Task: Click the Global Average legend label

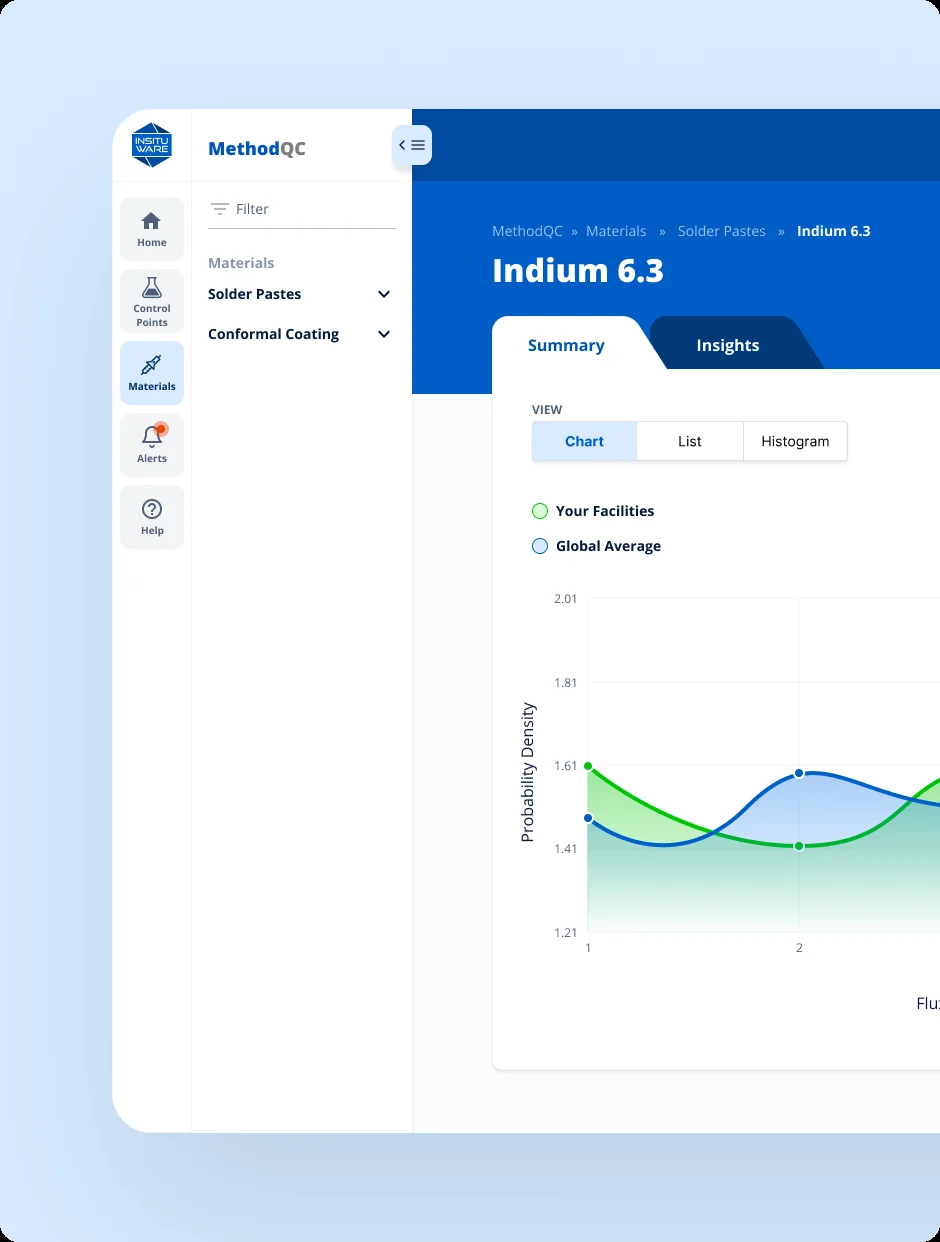Action: (x=608, y=546)
